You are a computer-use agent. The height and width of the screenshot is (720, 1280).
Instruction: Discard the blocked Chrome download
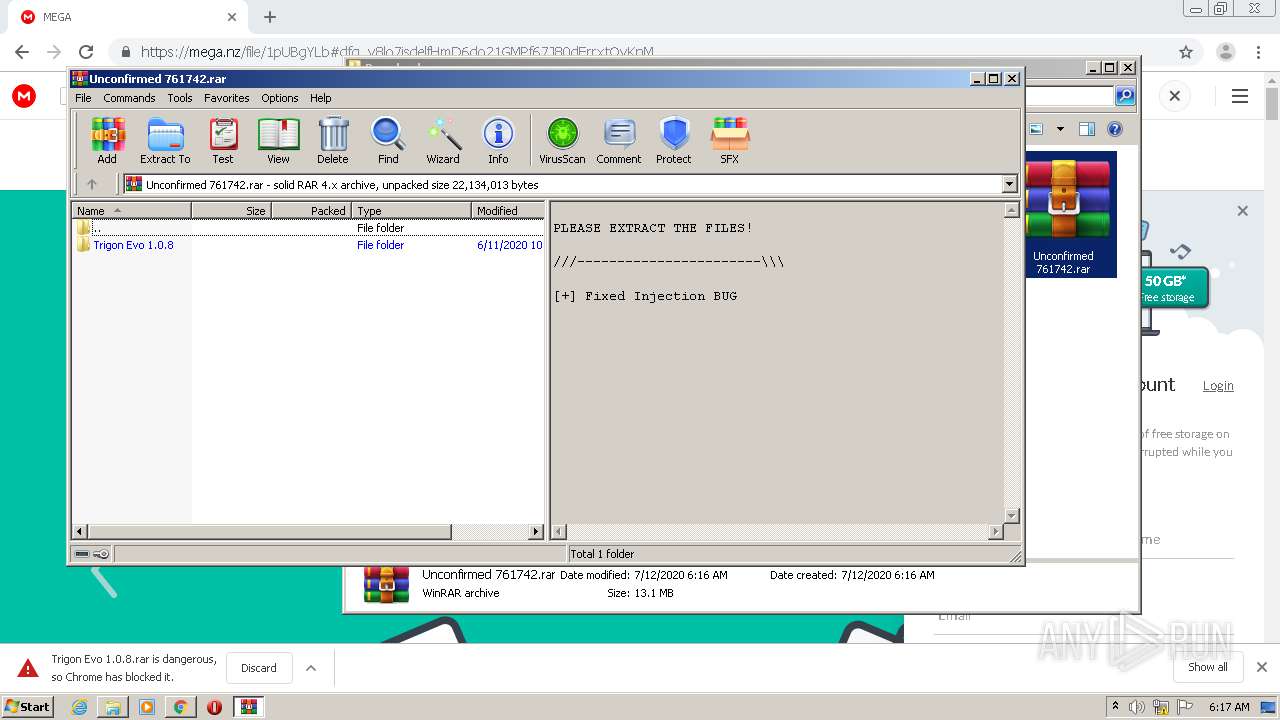click(259, 668)
